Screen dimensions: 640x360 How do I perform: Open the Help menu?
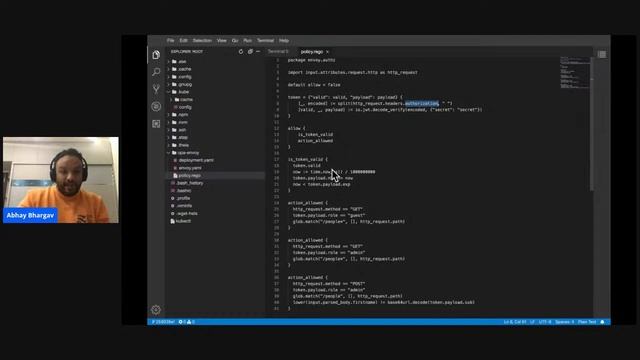[x=284, y=40]
